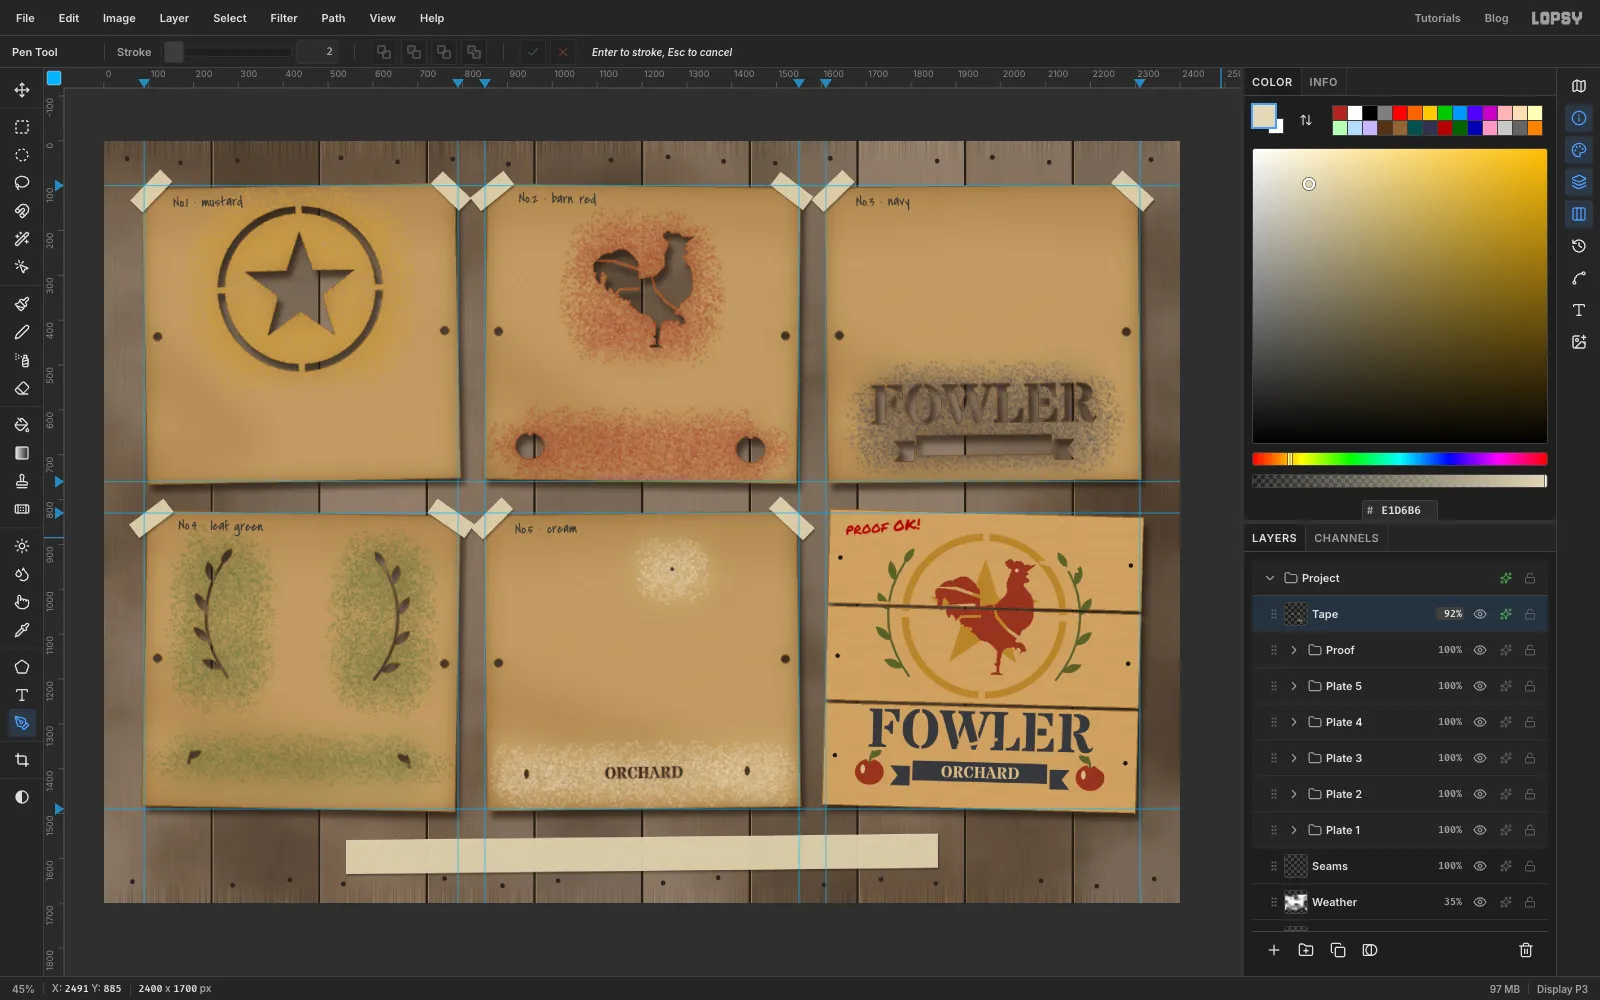Swap foreground and background colors

click(x=1306, y=120)
